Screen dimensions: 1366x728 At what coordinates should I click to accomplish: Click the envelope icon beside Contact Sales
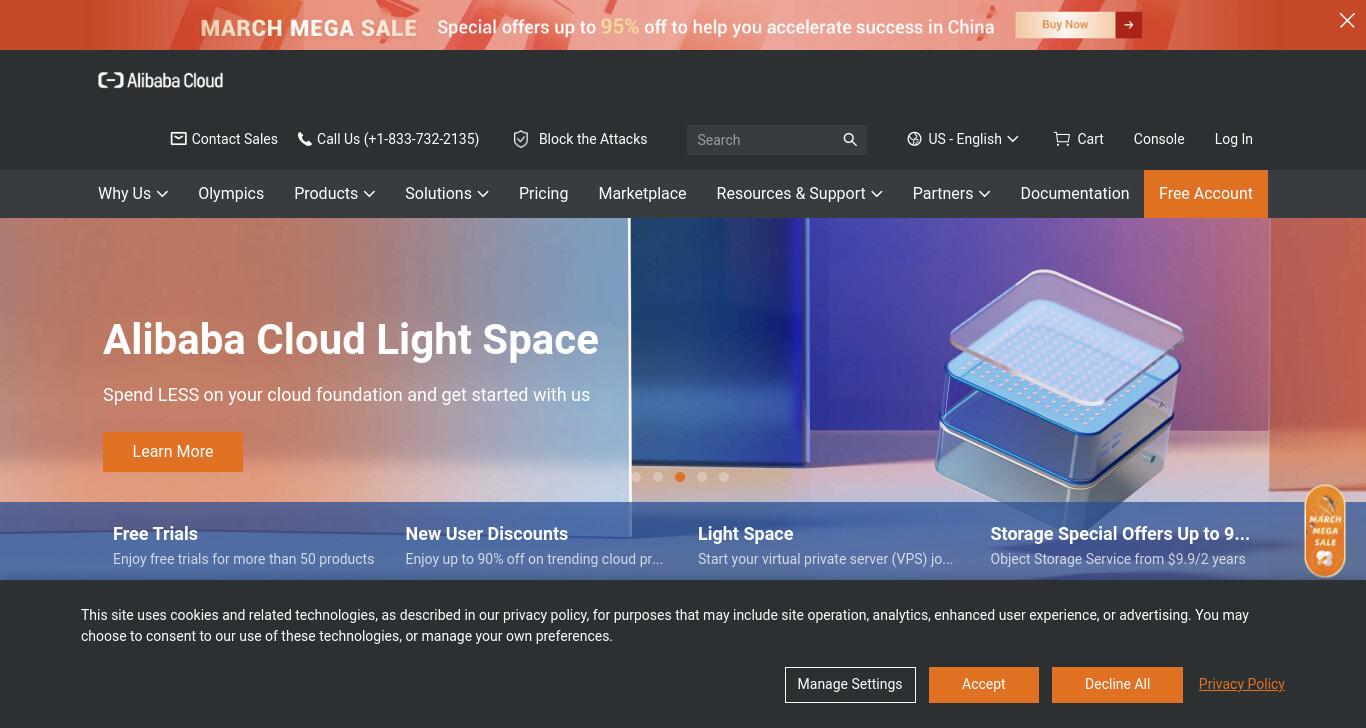pyautogui.click(x=178, y=139)
